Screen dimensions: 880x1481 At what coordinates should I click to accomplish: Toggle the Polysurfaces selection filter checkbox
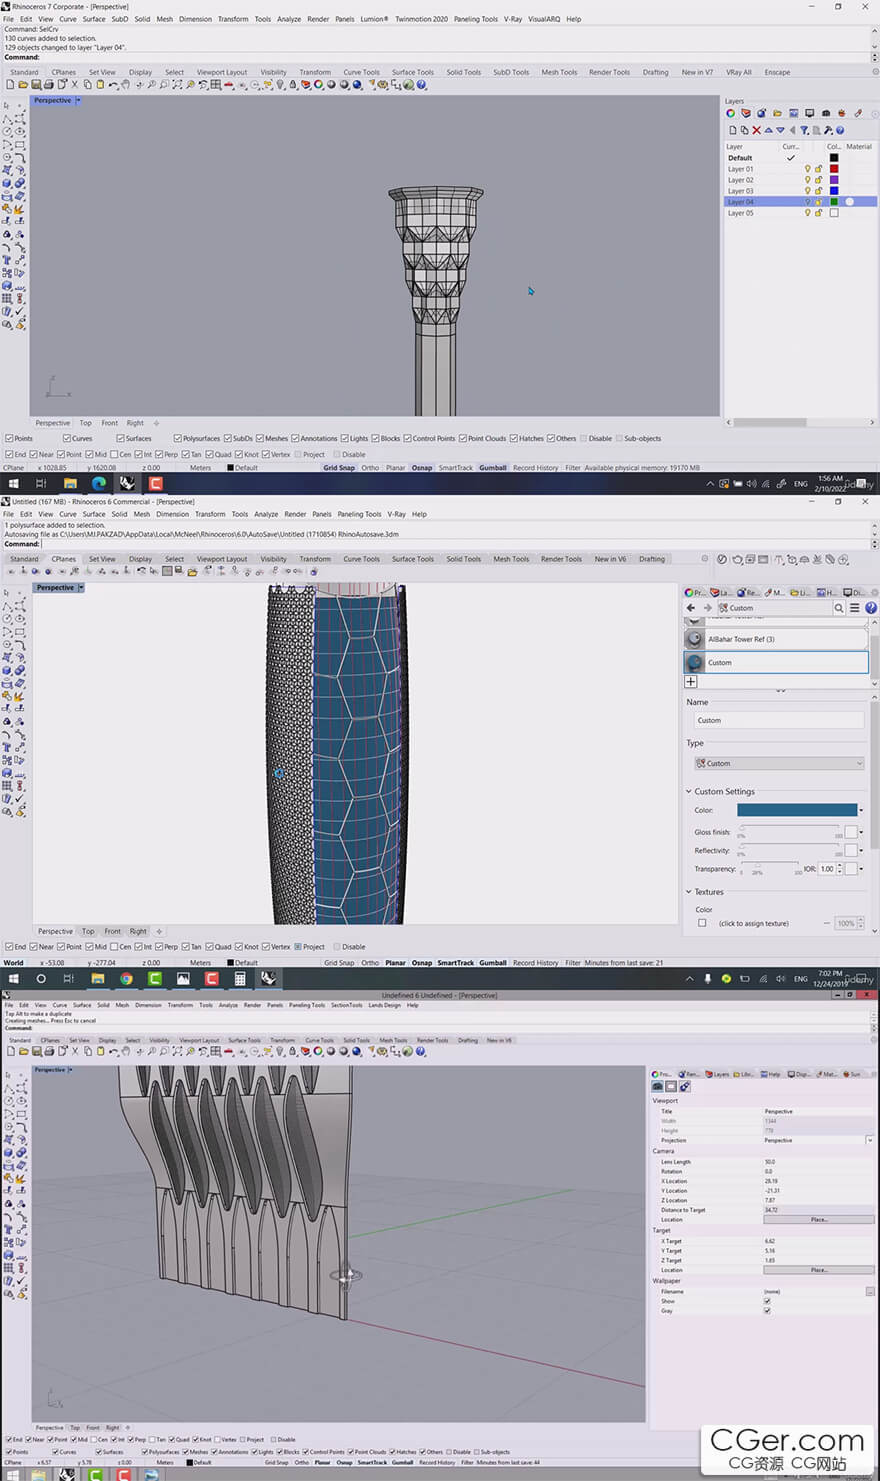pyautogui.click(x=178, y=438)
